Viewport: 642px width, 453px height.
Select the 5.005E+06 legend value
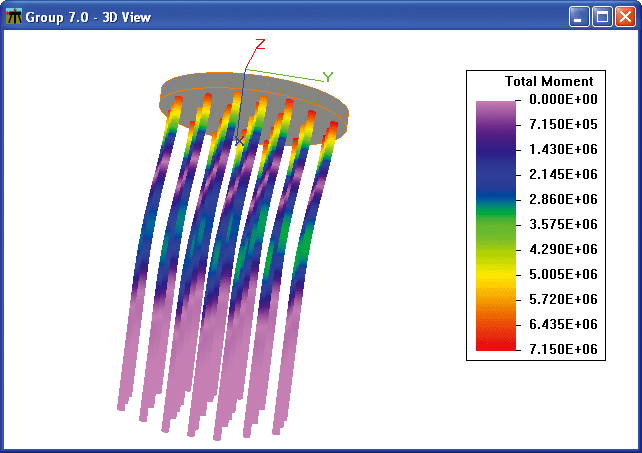tap(563, 274)
